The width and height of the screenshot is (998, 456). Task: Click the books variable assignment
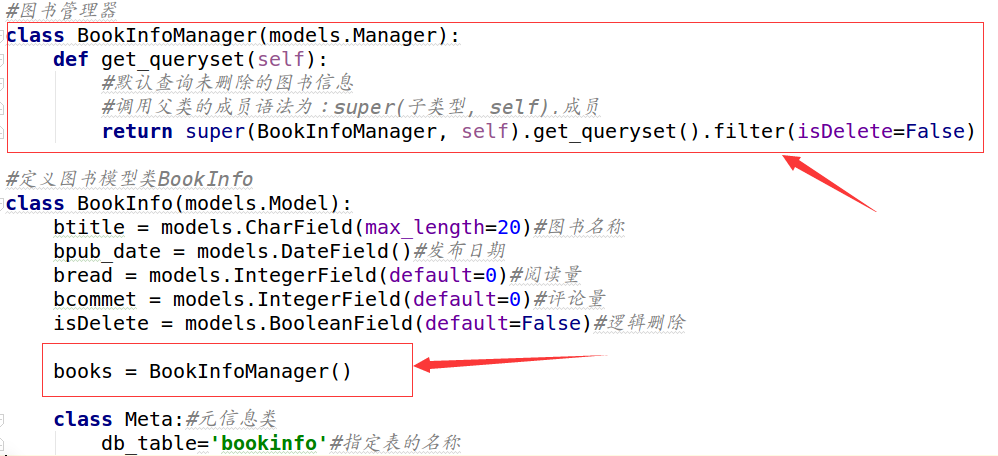83,371
